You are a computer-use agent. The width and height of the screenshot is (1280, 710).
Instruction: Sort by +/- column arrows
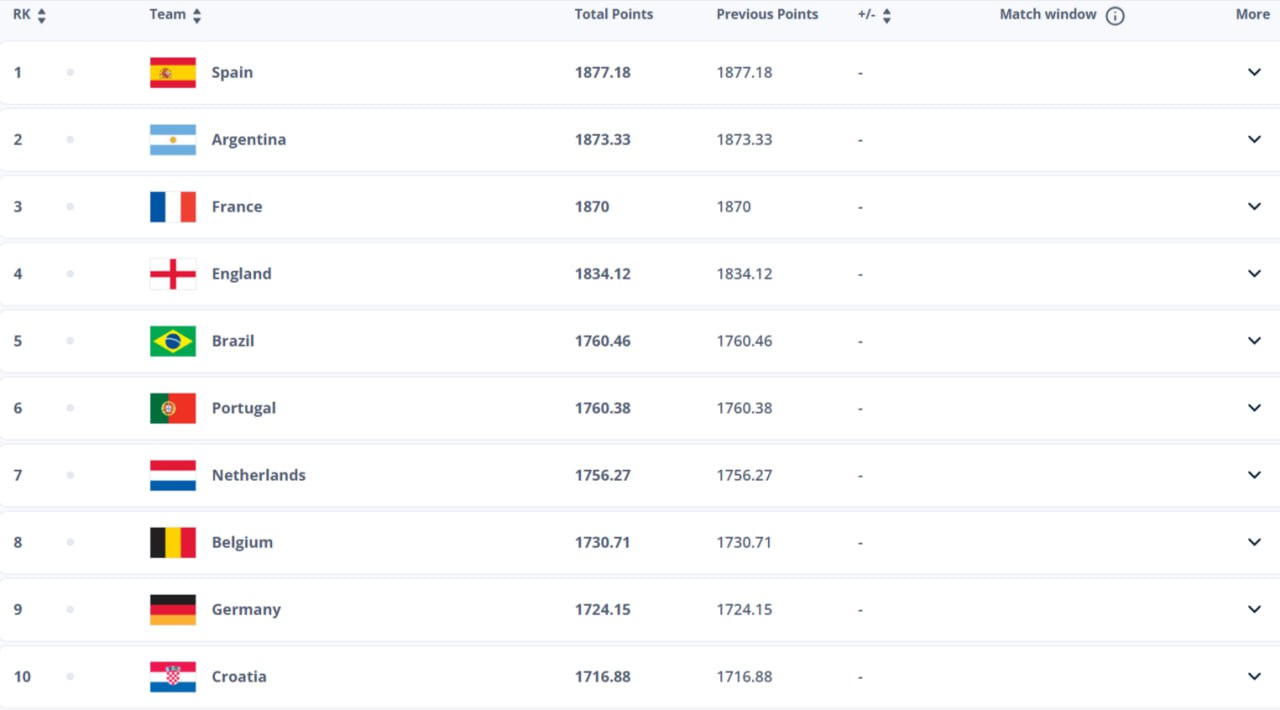[886, 16]
